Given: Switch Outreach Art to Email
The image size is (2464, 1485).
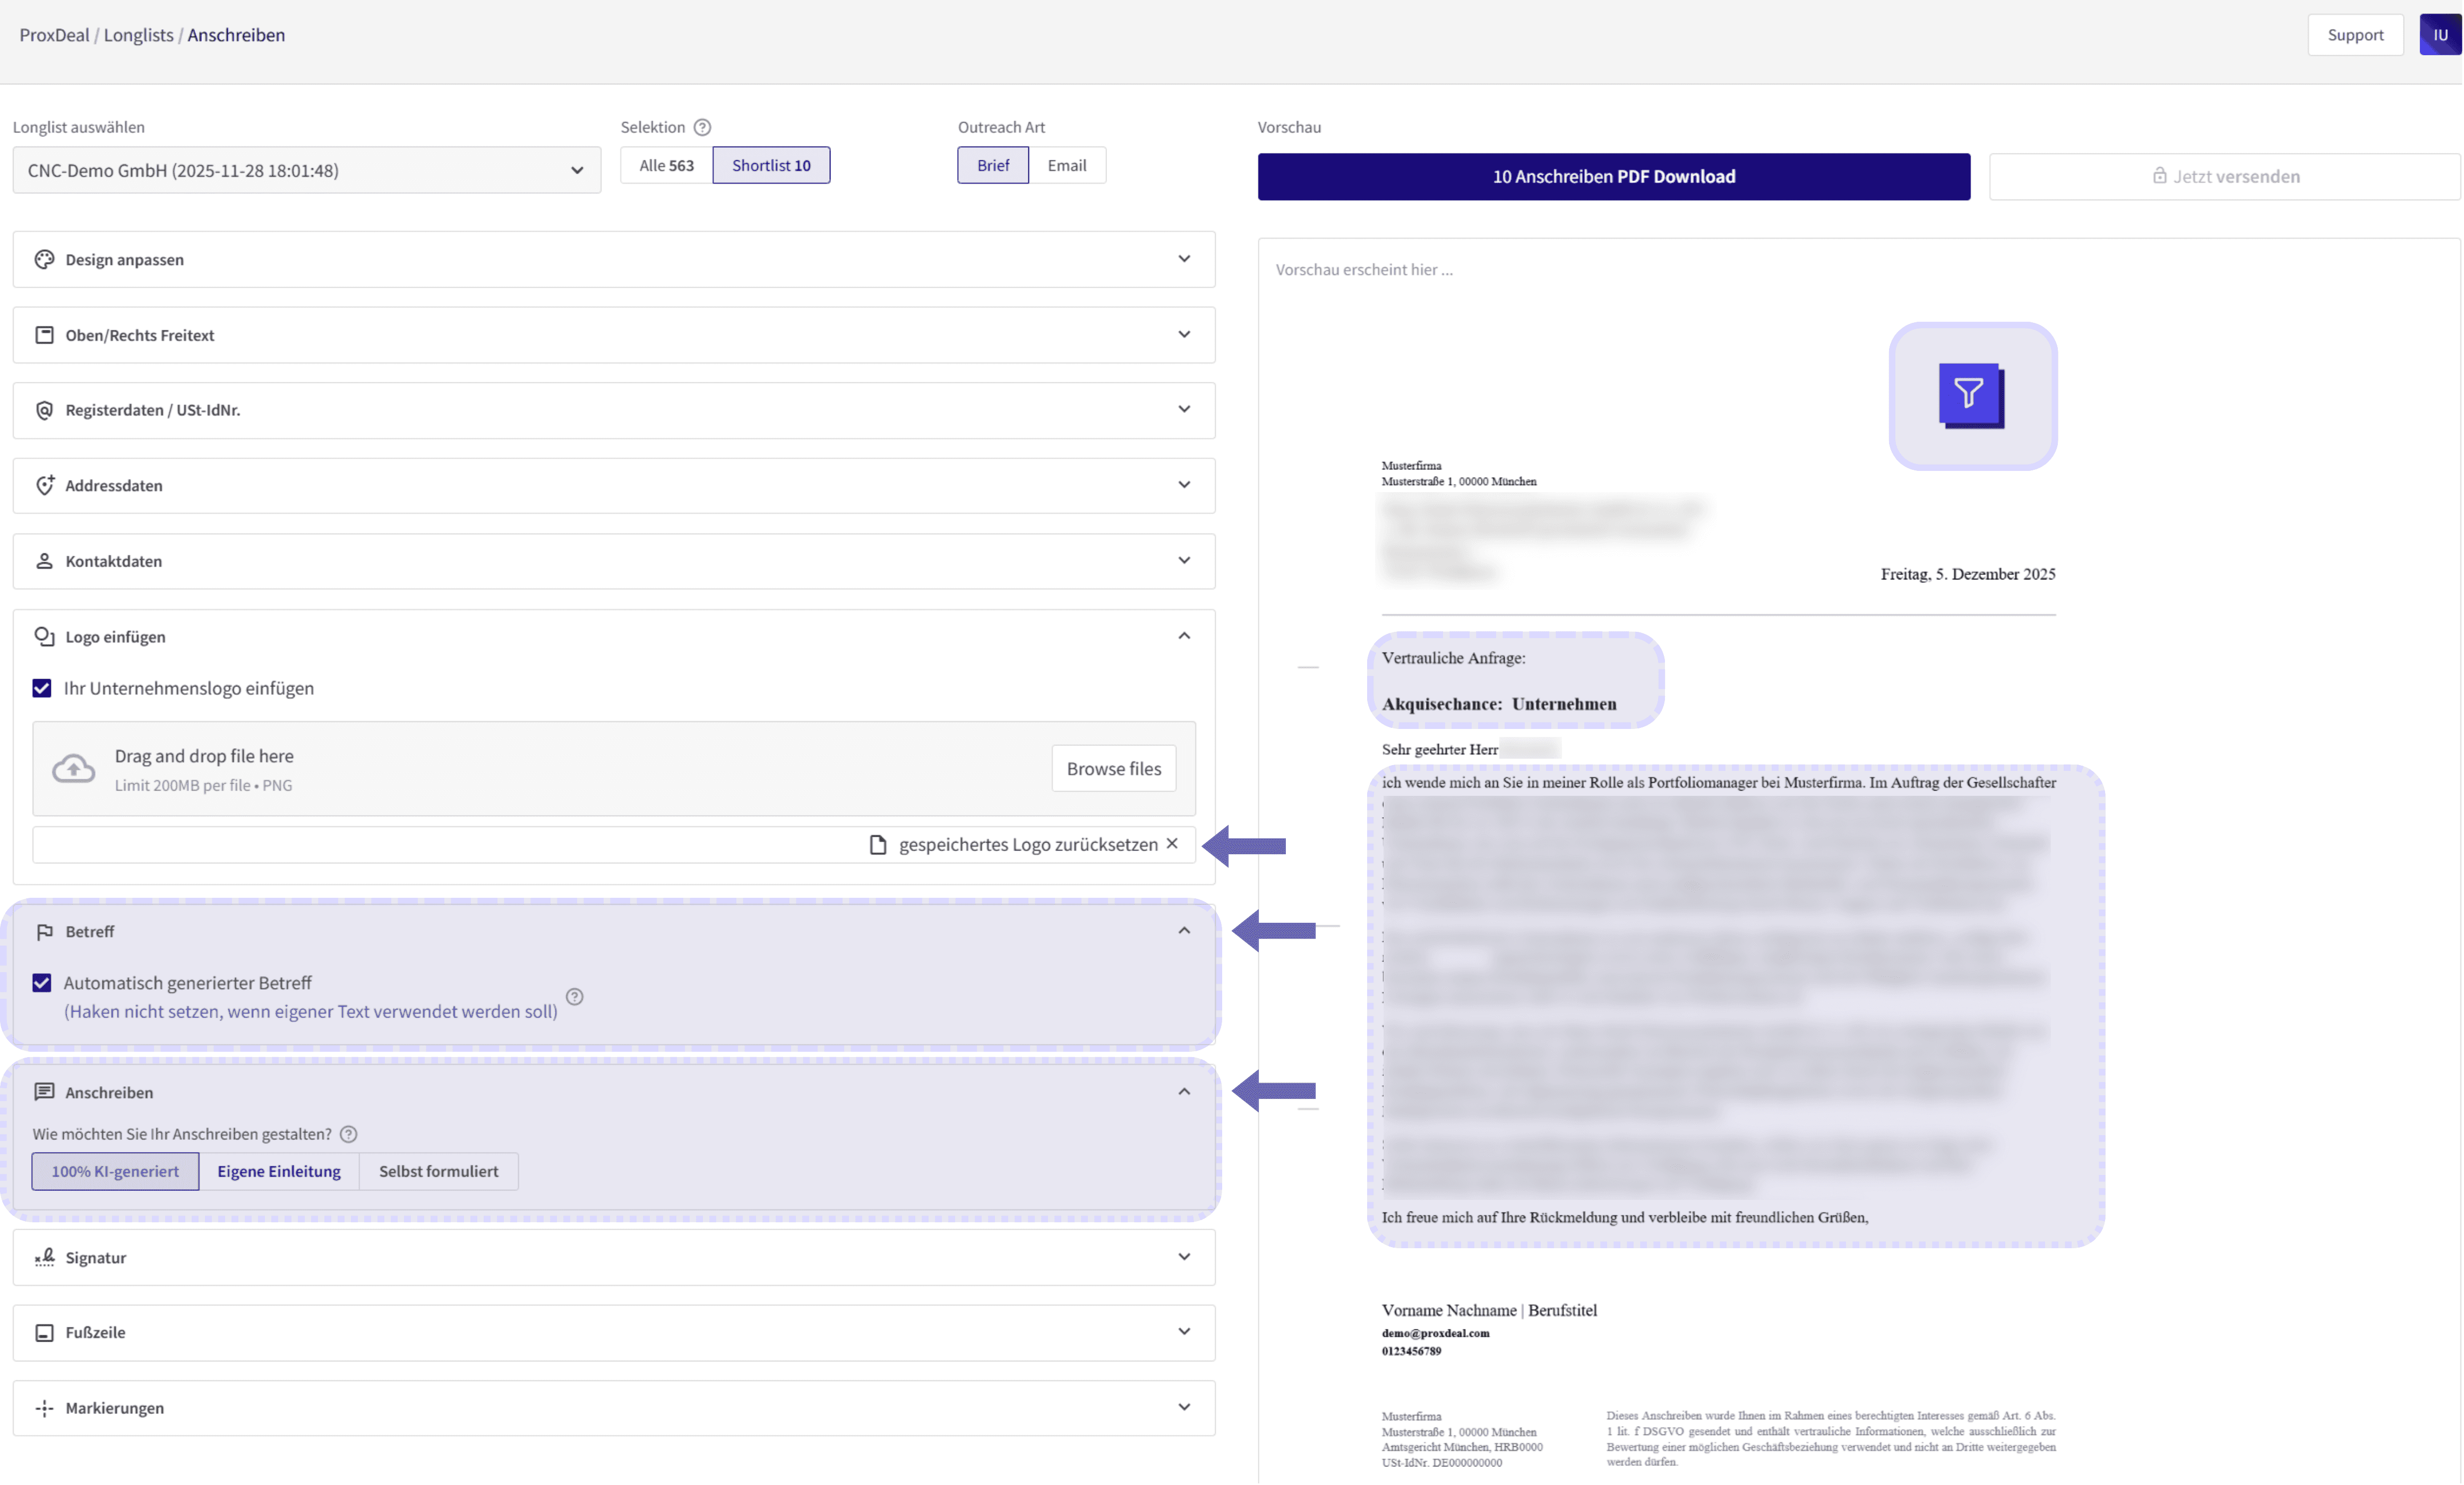Looking at the screenshot, I should tap(1066, 165).
